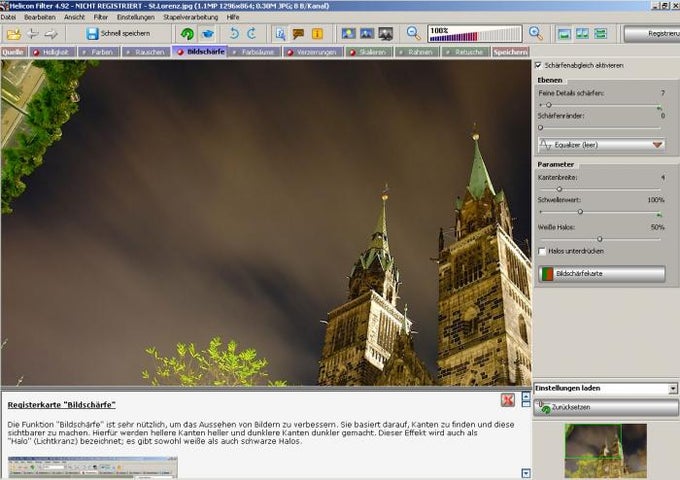
Task: Open the Filter menu
Action: (x=101, y=17)
